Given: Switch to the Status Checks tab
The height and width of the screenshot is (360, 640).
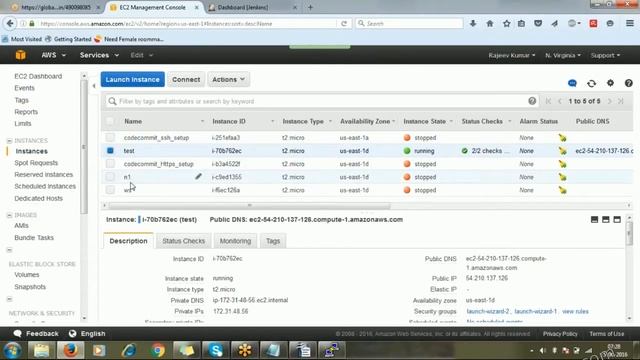Looking at the screenshot, I should (183, 241).
